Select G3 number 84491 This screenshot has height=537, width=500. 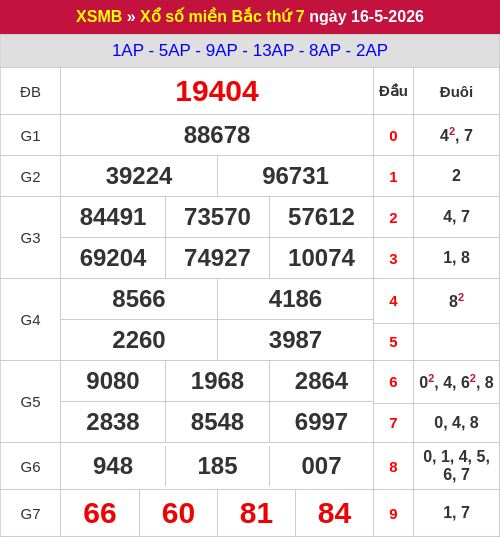pyautogui.click(x=113, y=217)
